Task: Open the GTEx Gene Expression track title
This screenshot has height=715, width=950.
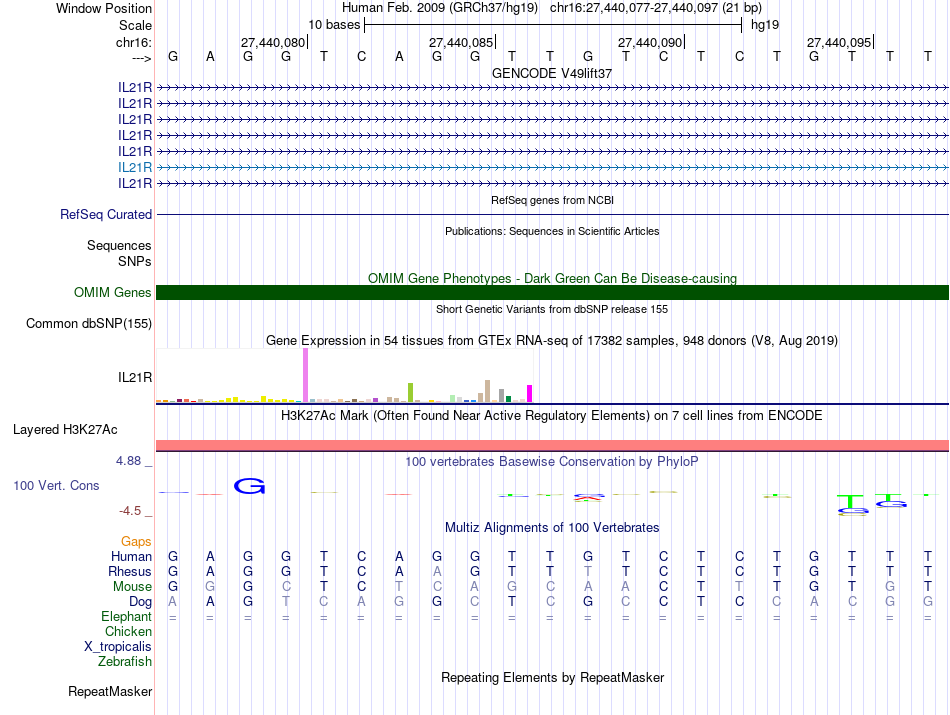Action: click(x=552, y=341)
